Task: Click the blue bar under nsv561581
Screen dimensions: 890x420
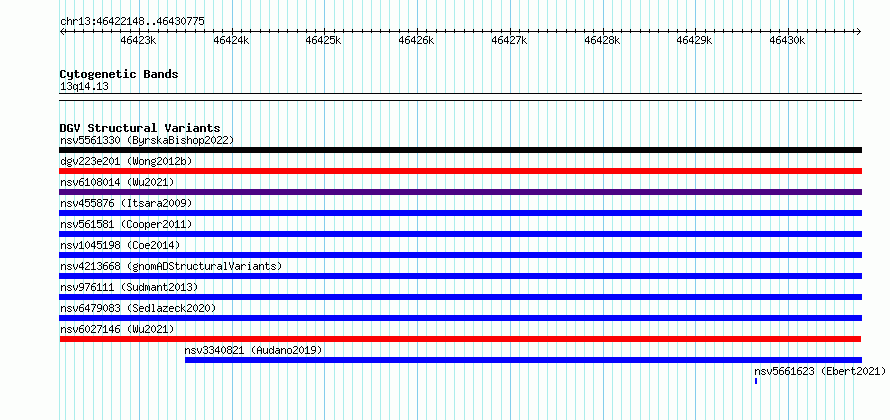Action: 460,234
